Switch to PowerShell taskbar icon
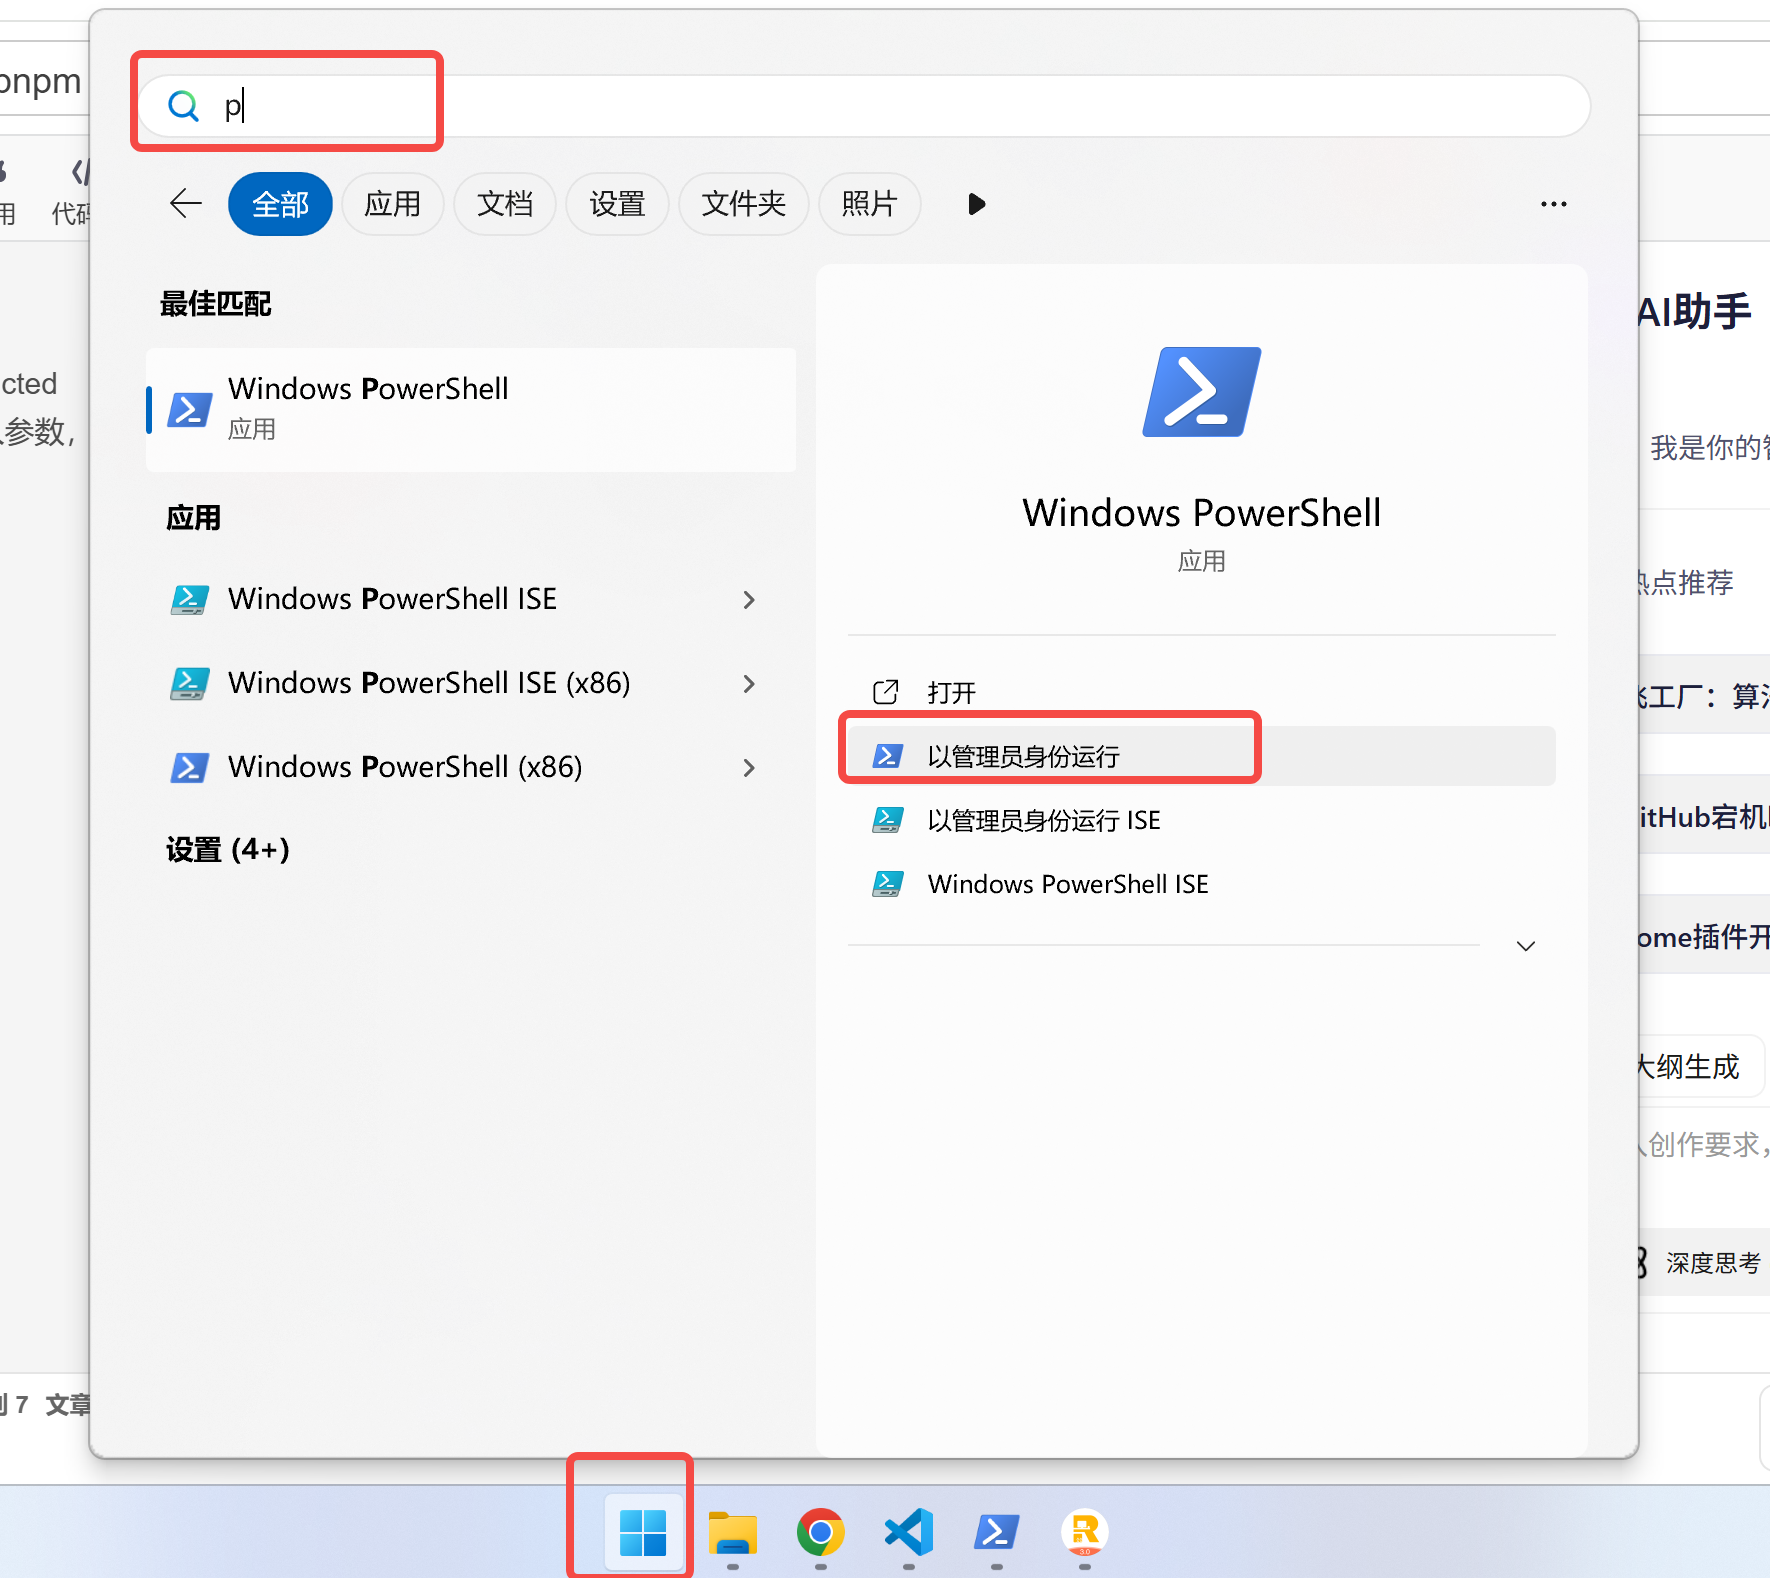This screenshot has width=1770, height=1578. [x=997, y=1532]
